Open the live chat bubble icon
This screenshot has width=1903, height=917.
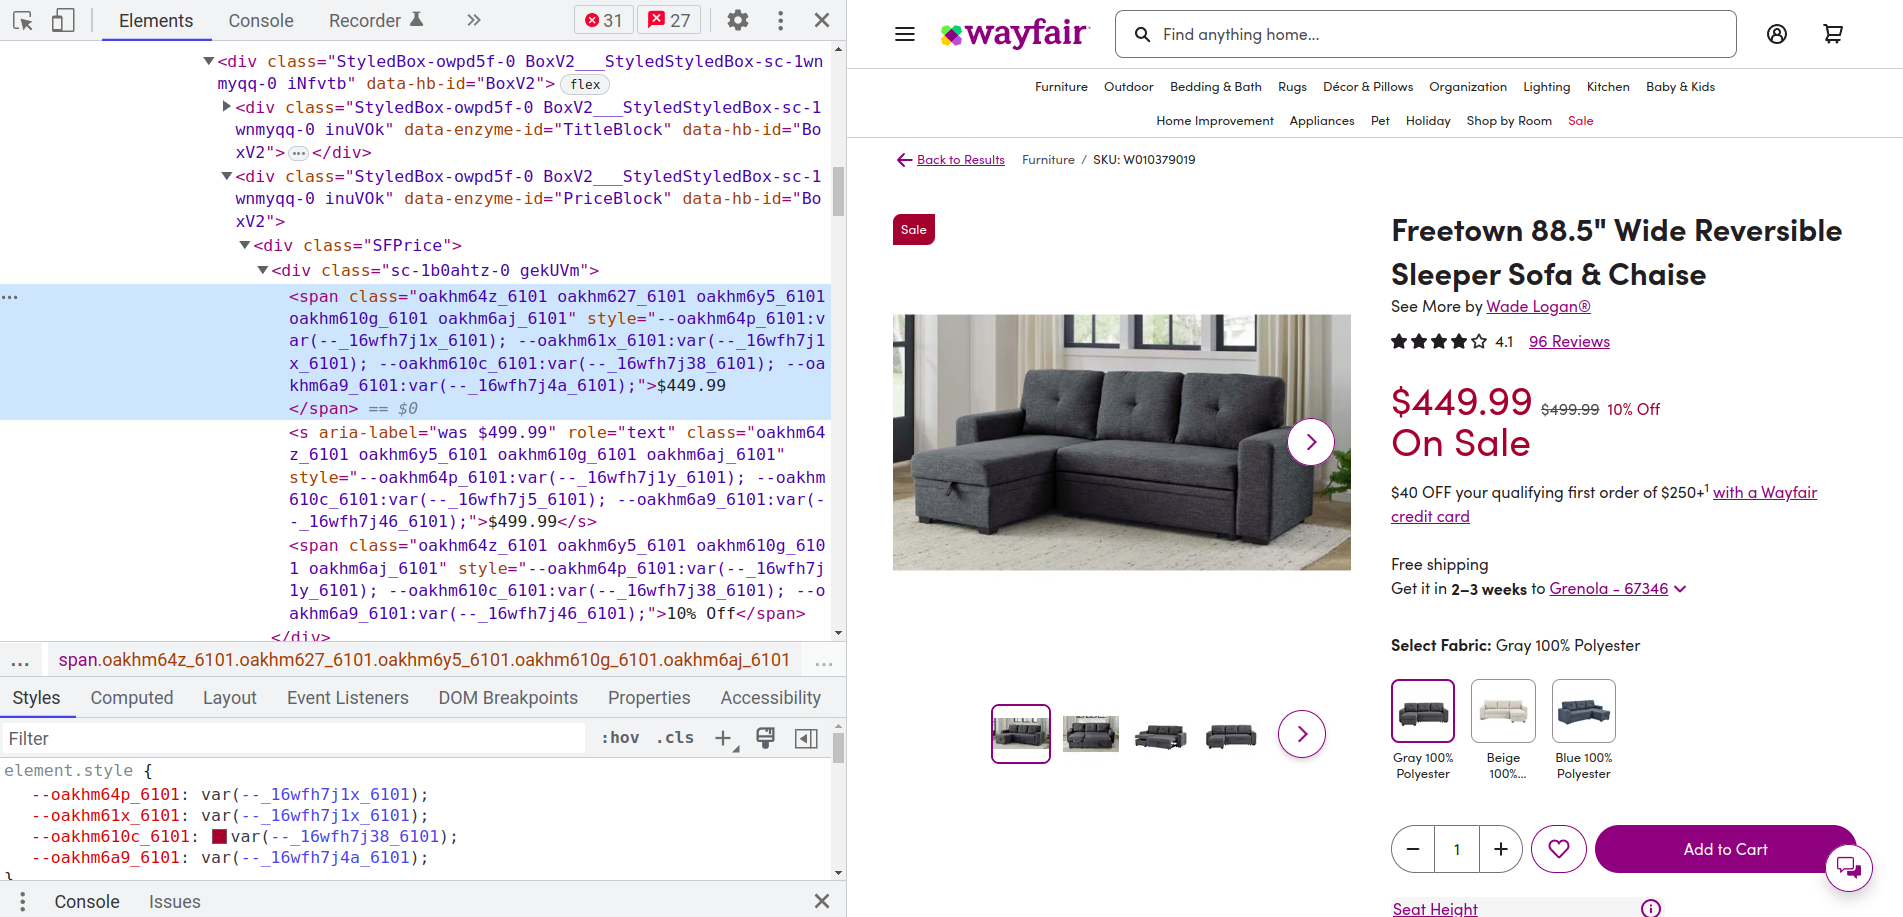coord(1849,867)
